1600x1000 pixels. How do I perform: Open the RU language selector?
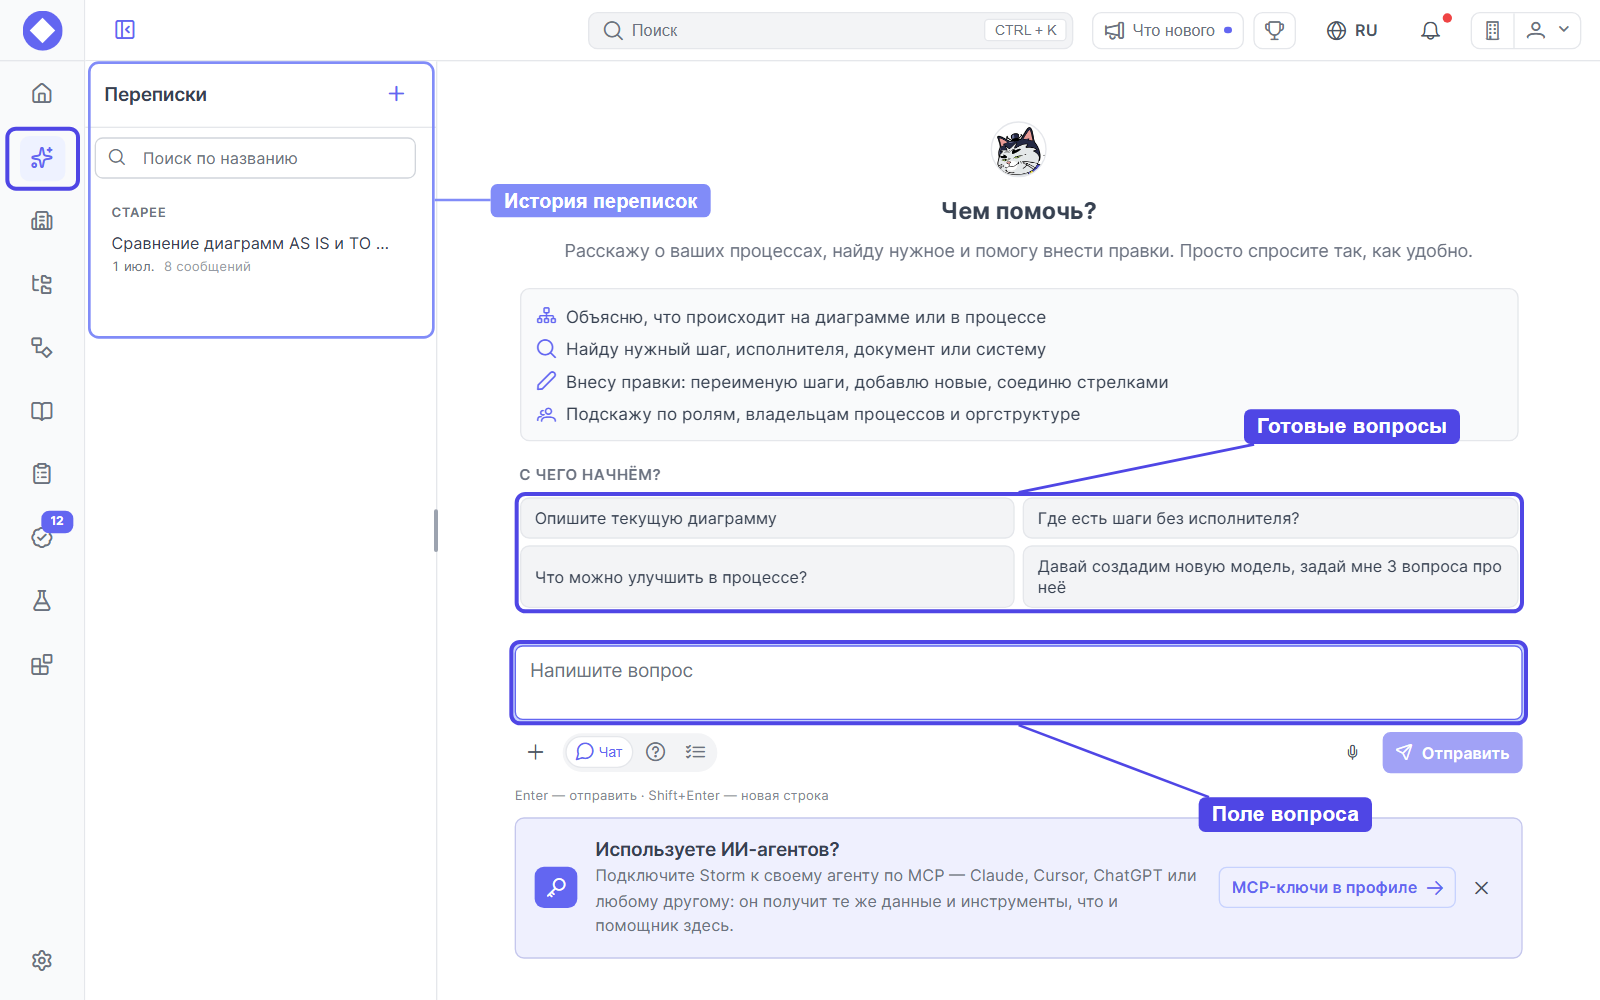1352,30
